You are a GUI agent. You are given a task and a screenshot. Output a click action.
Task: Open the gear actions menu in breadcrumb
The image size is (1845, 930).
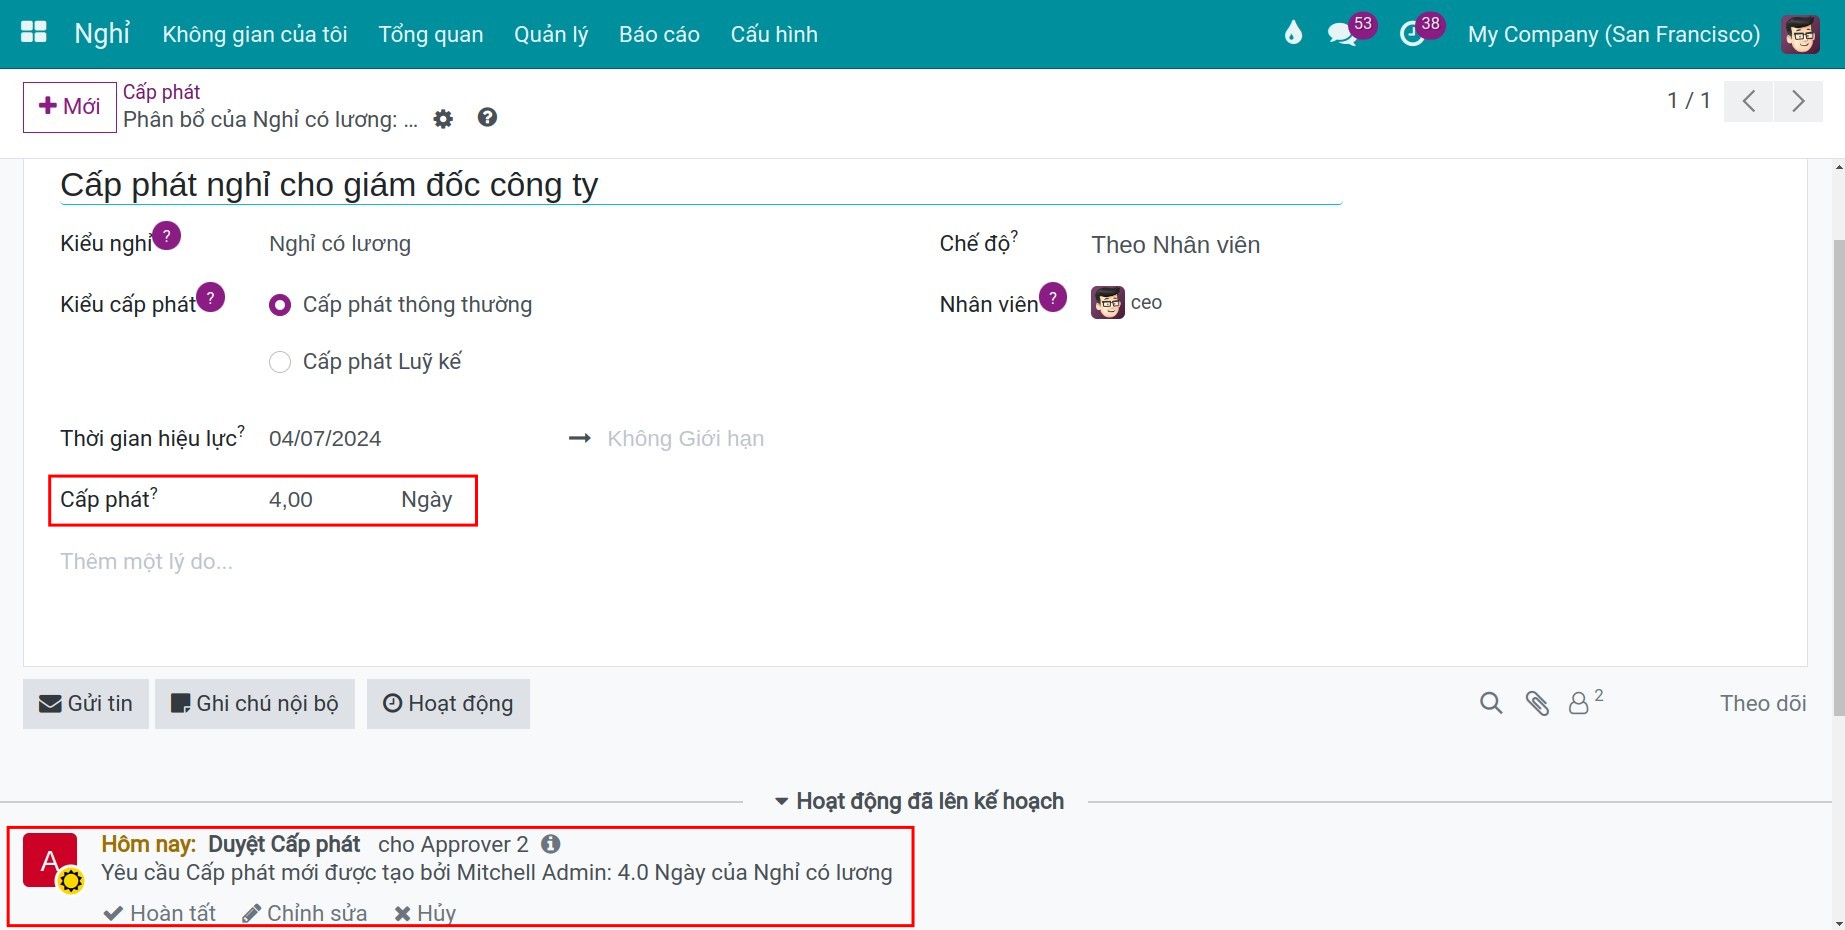(x=443, y=119)
